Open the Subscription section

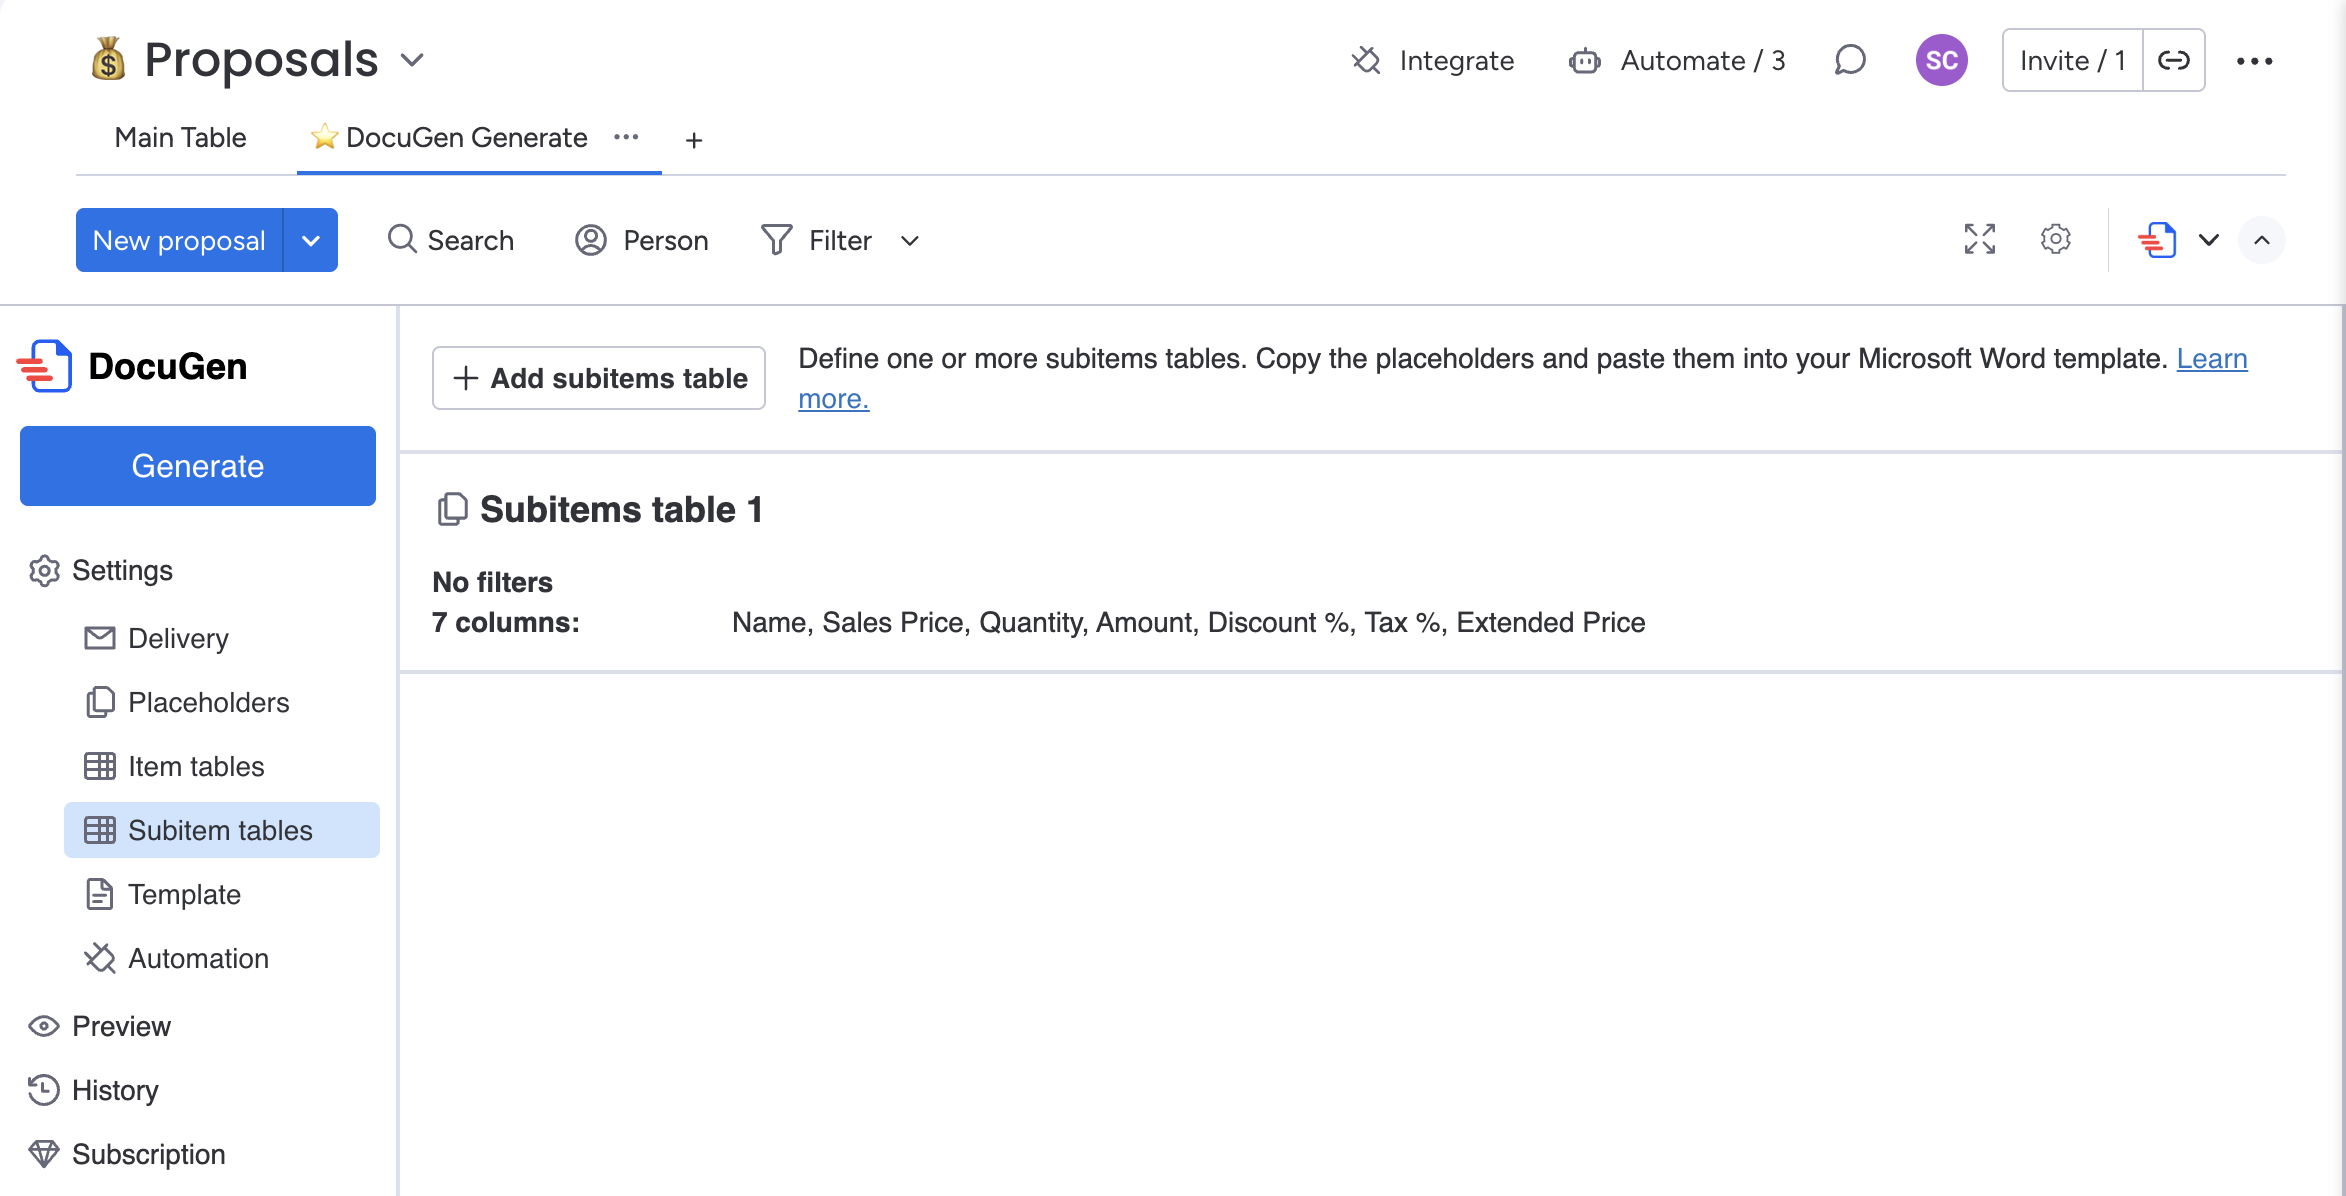(x=126, y=1154)
